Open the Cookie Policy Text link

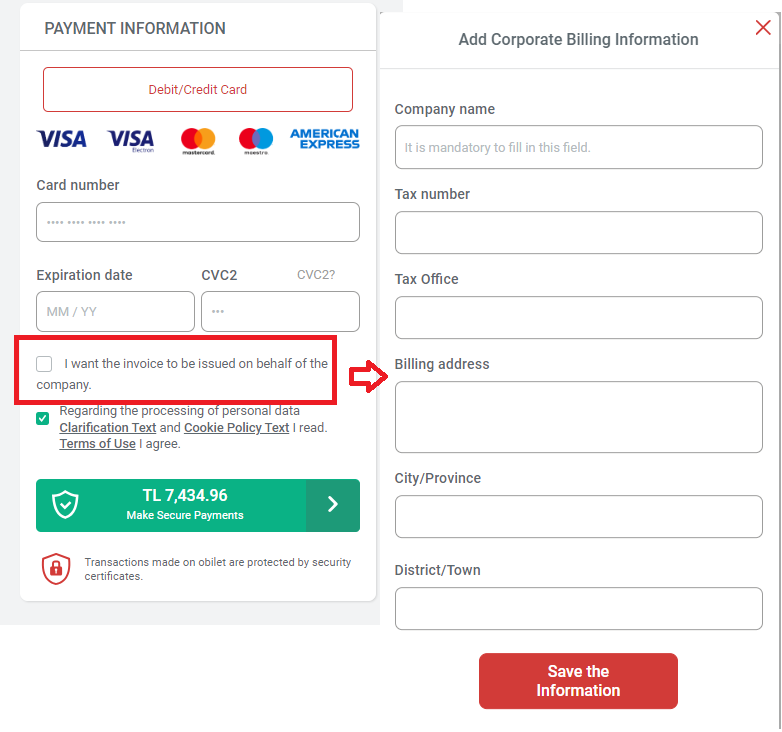(x=236, y=428)
